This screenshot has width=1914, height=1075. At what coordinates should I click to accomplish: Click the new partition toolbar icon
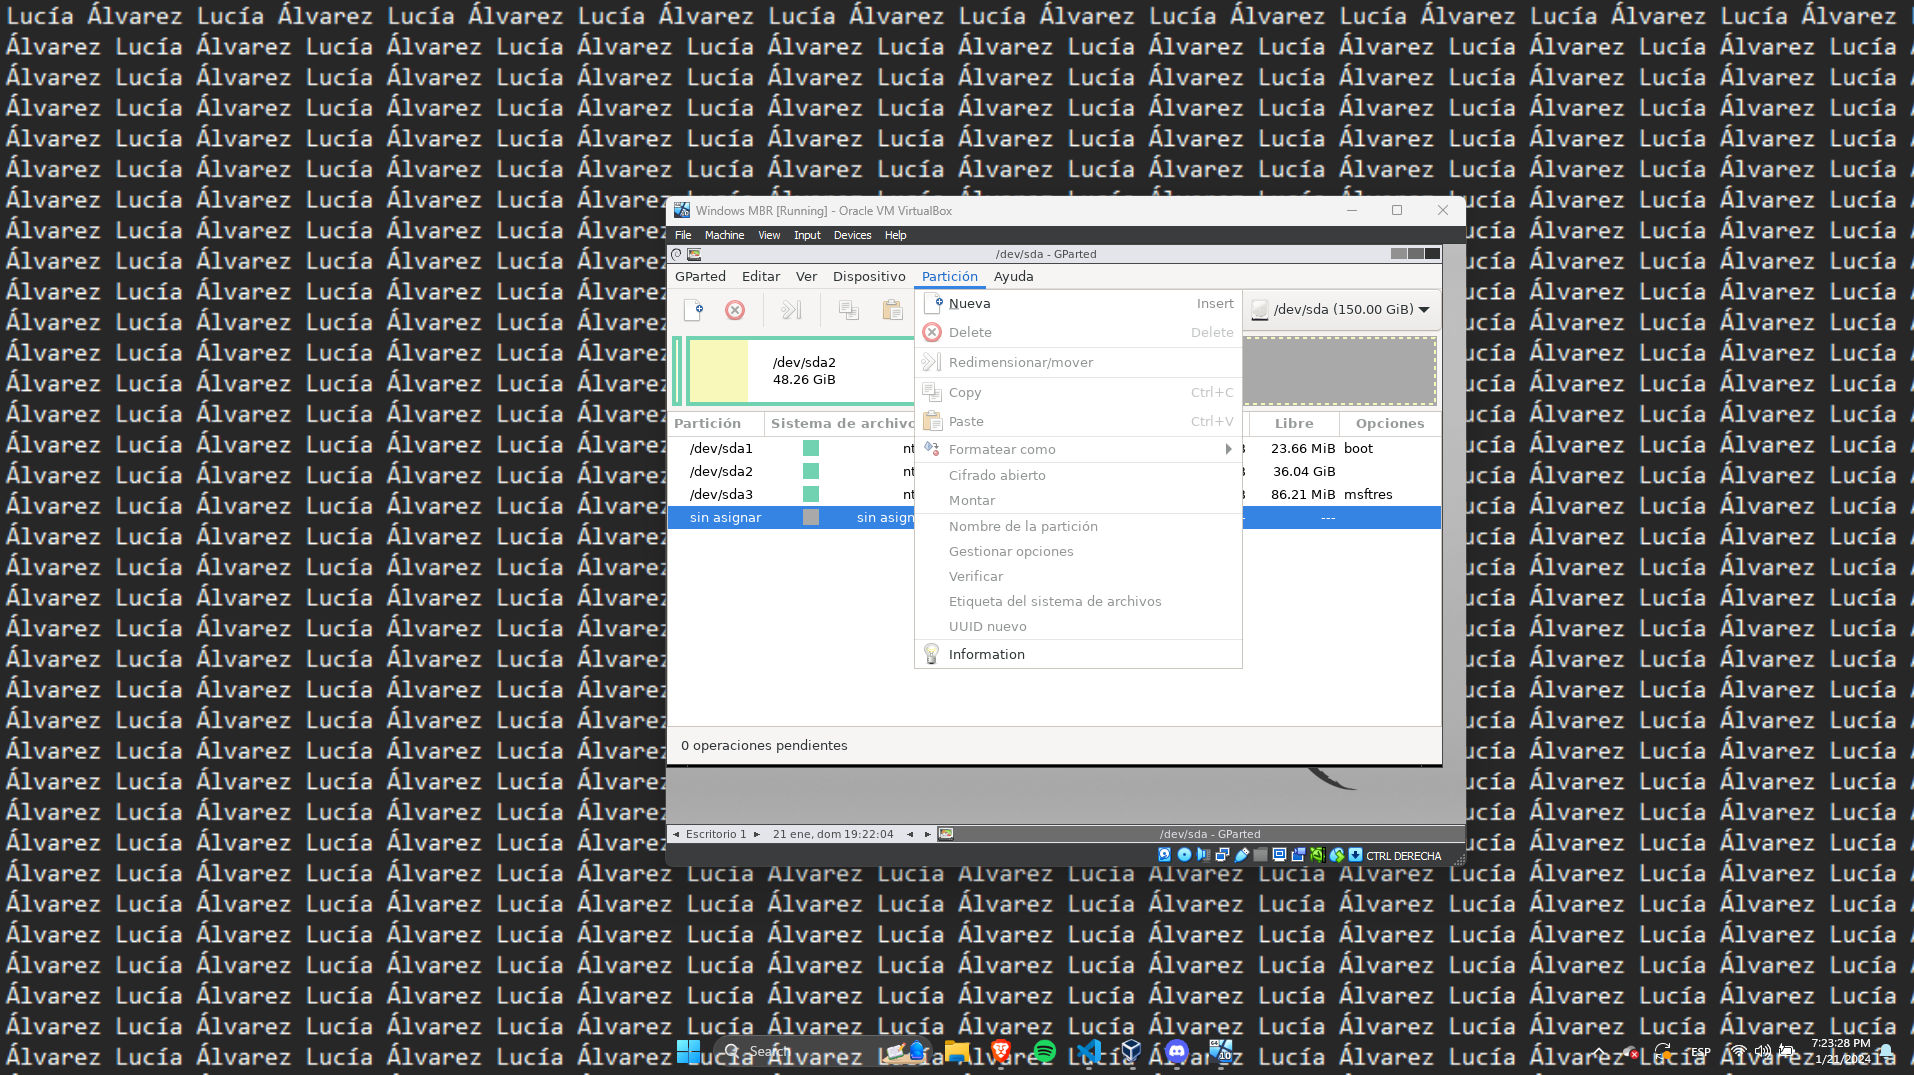pos(693,310)
